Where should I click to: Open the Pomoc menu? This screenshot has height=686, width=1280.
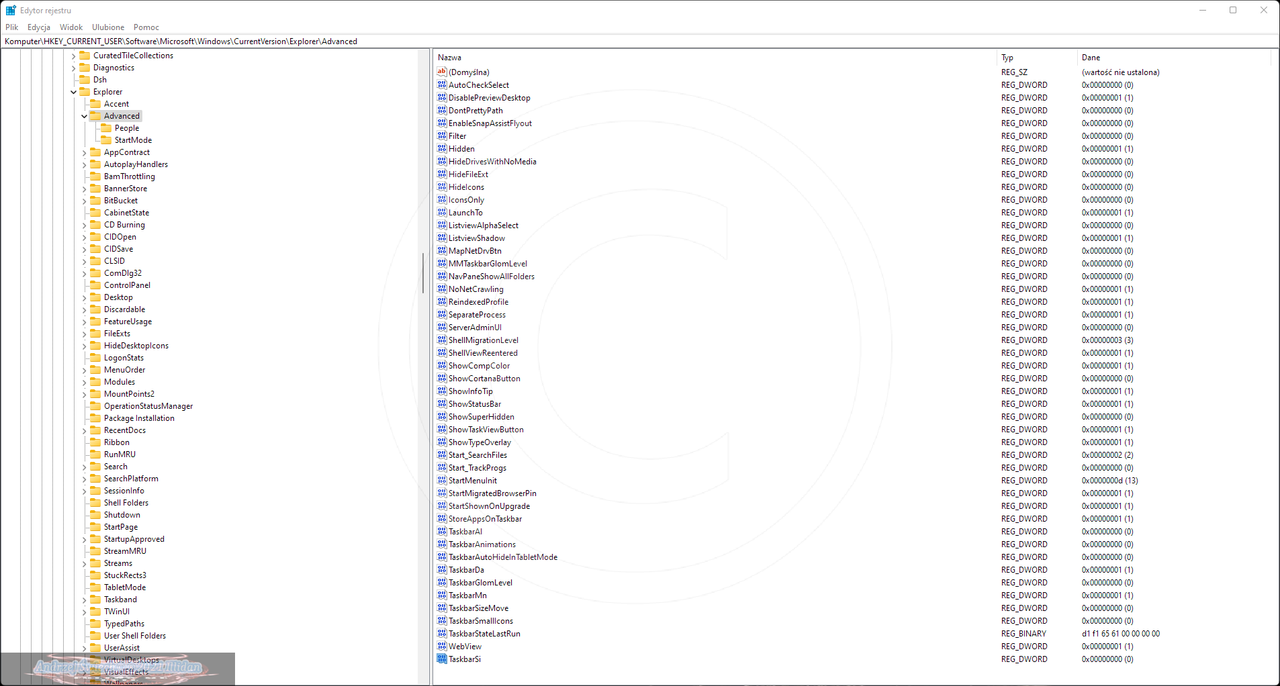pyautogui.click(x=146, y=27)
